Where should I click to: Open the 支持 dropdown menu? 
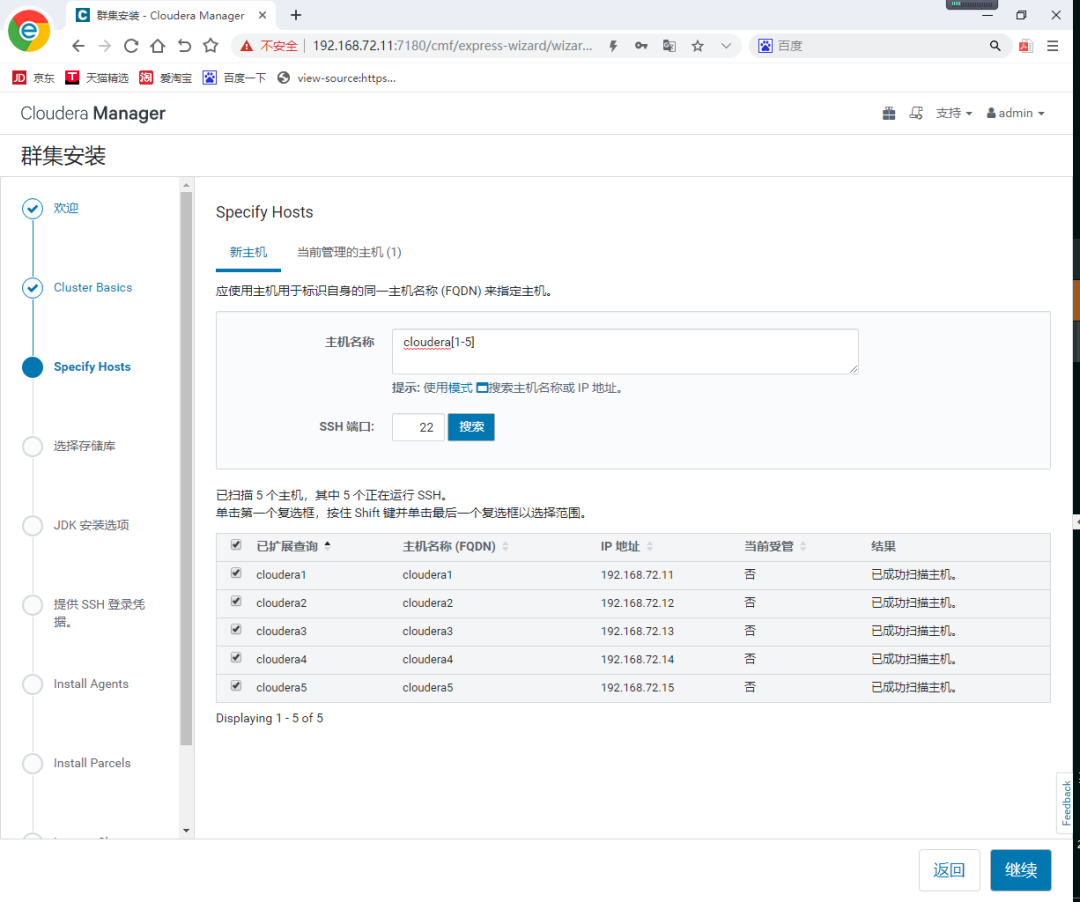pos(954,114)
